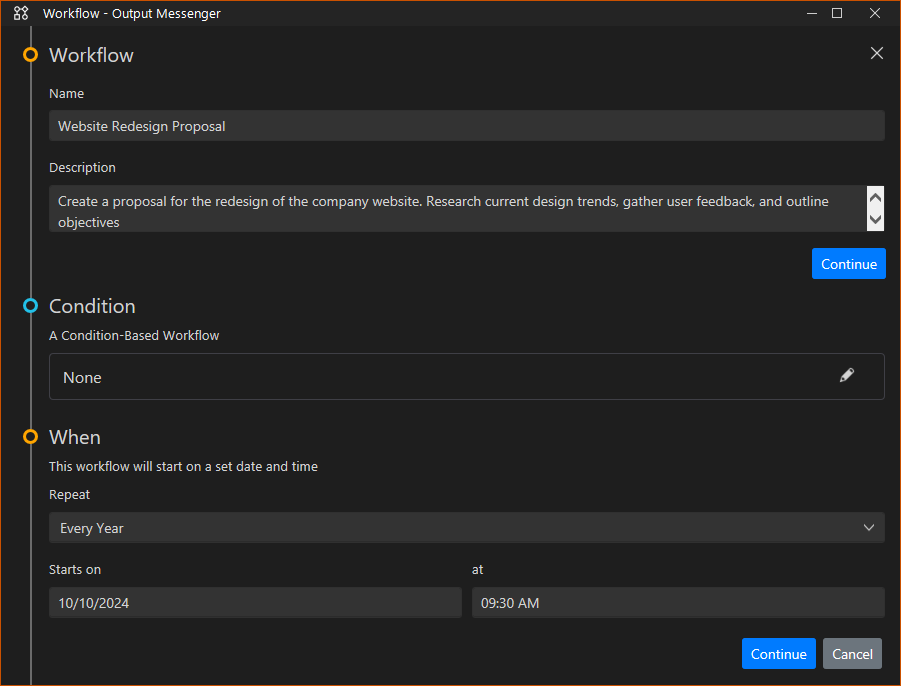Click the 'Starts on' label
Viewport: 901px width, 686px height.
75,569
